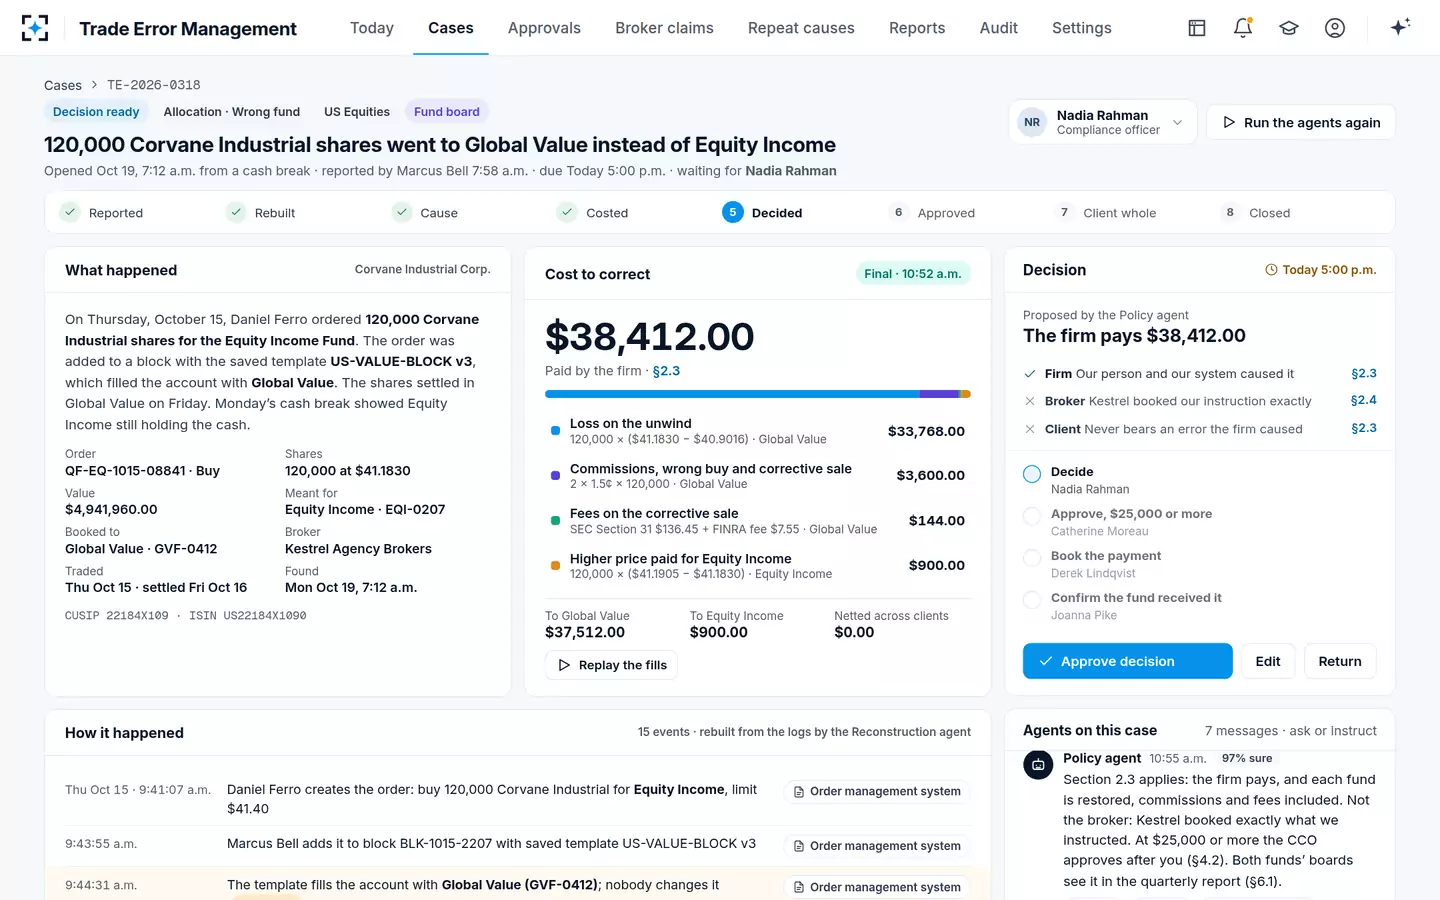Image resolution: width=1440 pixels, height=900 pixels.
Task: Click the 5 Decided step marker
Action: click(733, 212)
